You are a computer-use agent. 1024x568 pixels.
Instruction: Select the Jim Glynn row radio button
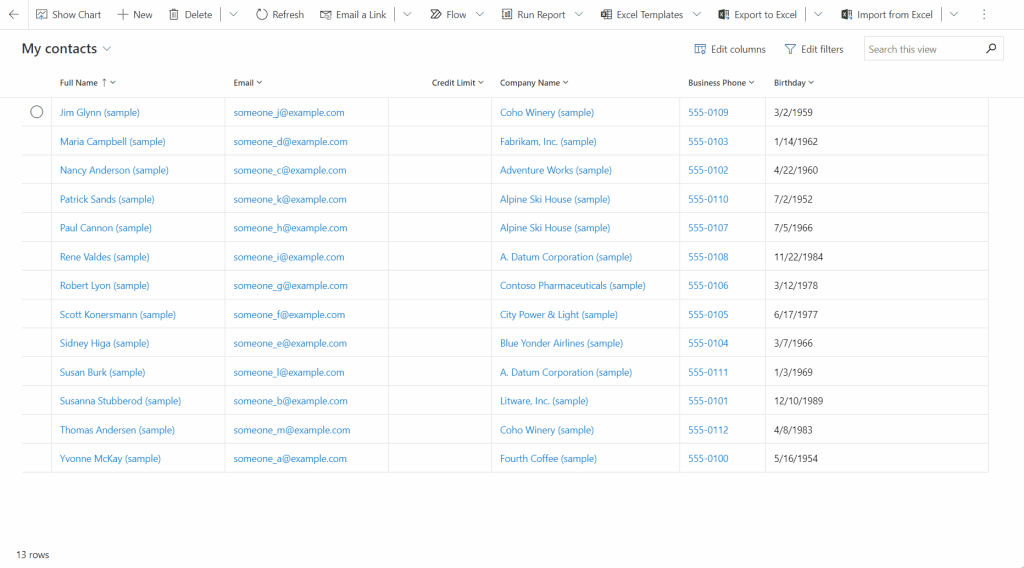[x=37, y=112]
